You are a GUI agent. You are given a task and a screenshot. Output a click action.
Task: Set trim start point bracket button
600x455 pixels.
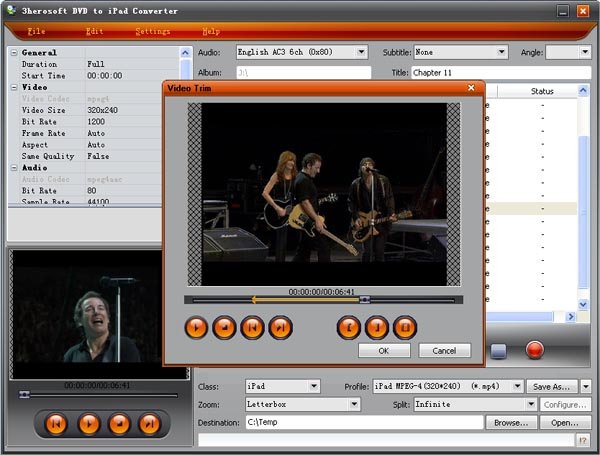pos(349,328)
